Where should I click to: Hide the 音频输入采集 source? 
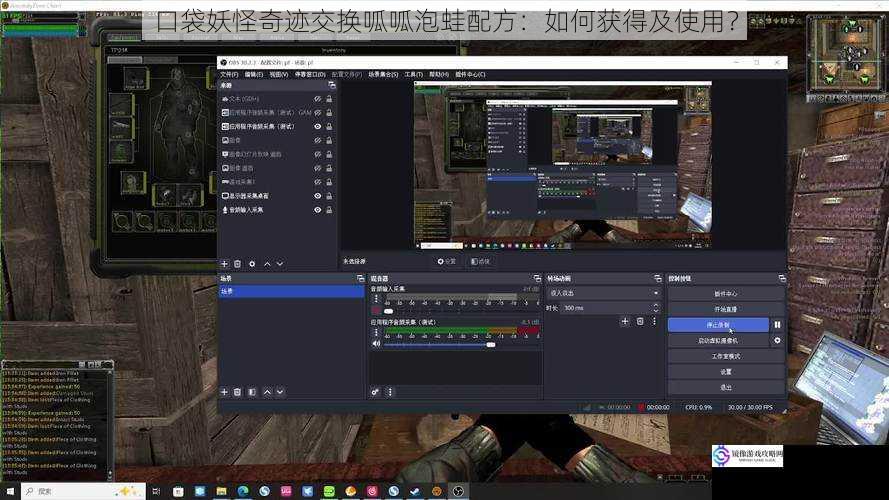tap(318, 210)
